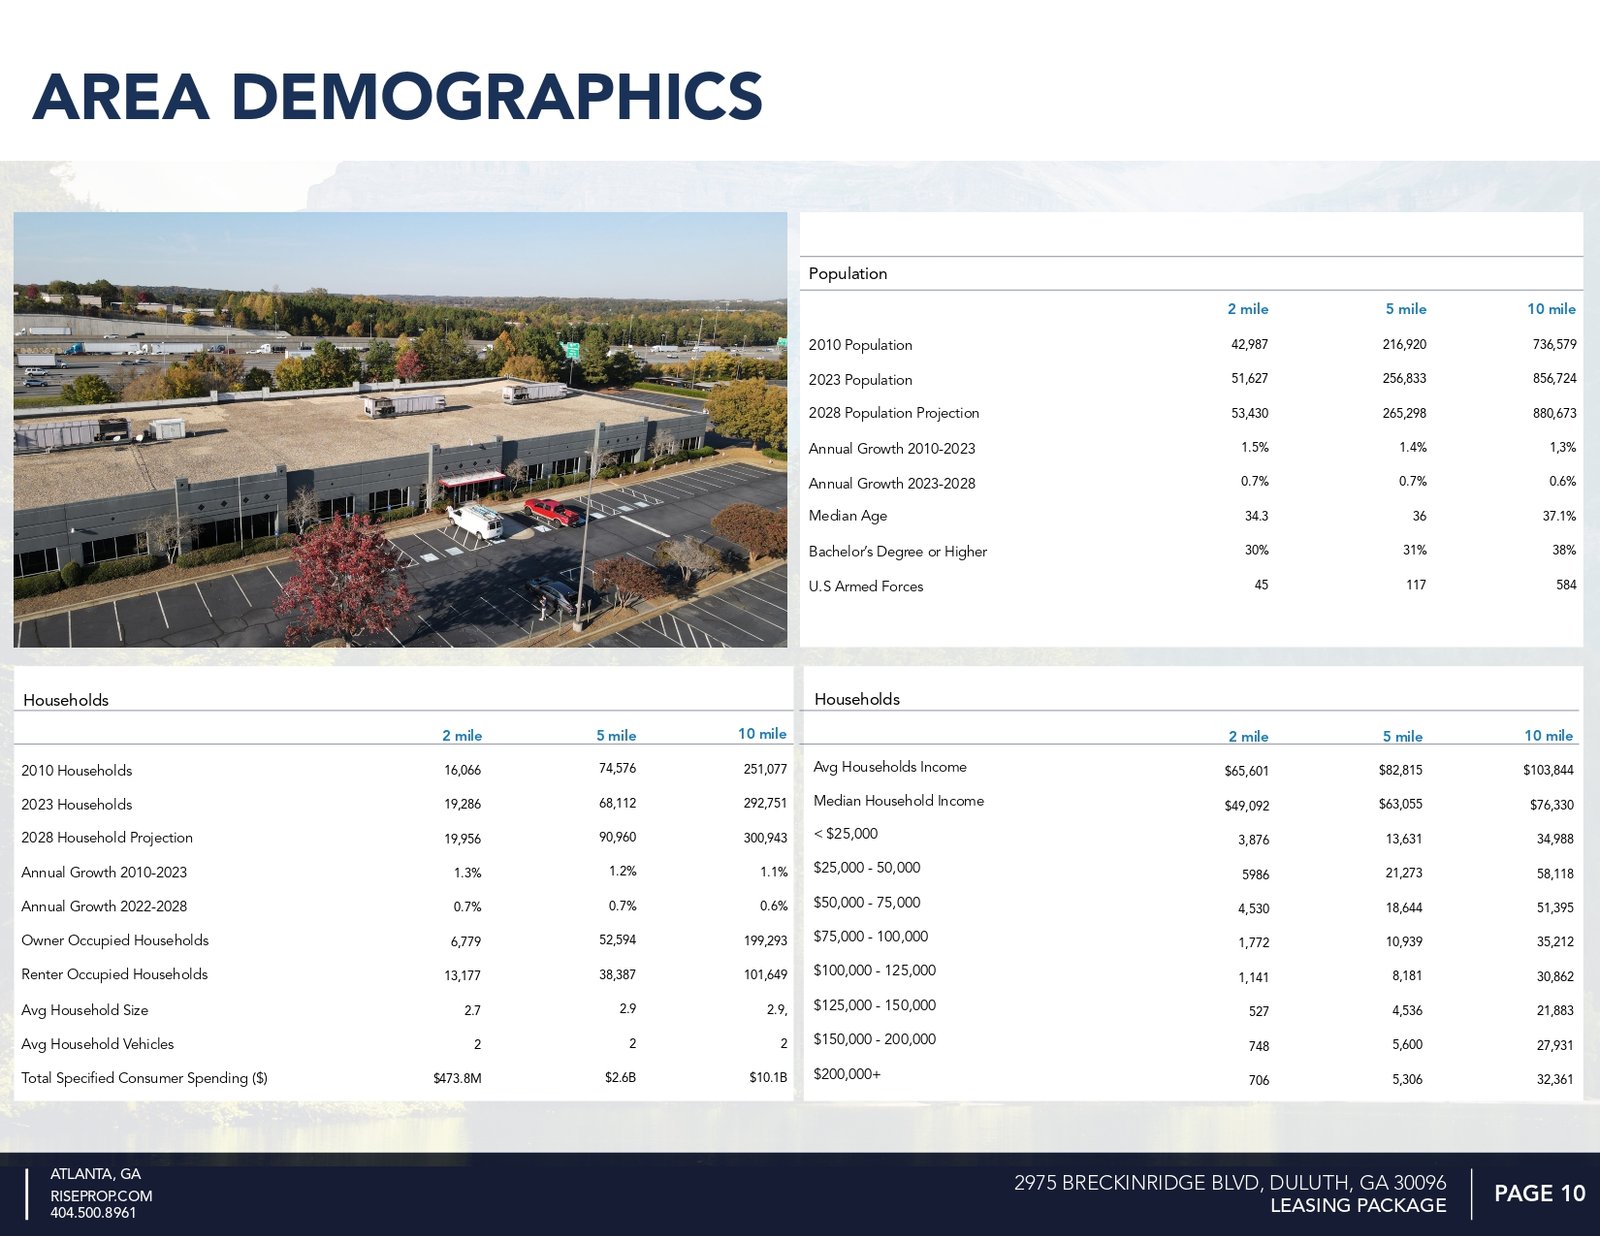This screenshot has width=1600, height=1236.
Task: Select the 2023 Population row label
Action: (x=860, y=380)
